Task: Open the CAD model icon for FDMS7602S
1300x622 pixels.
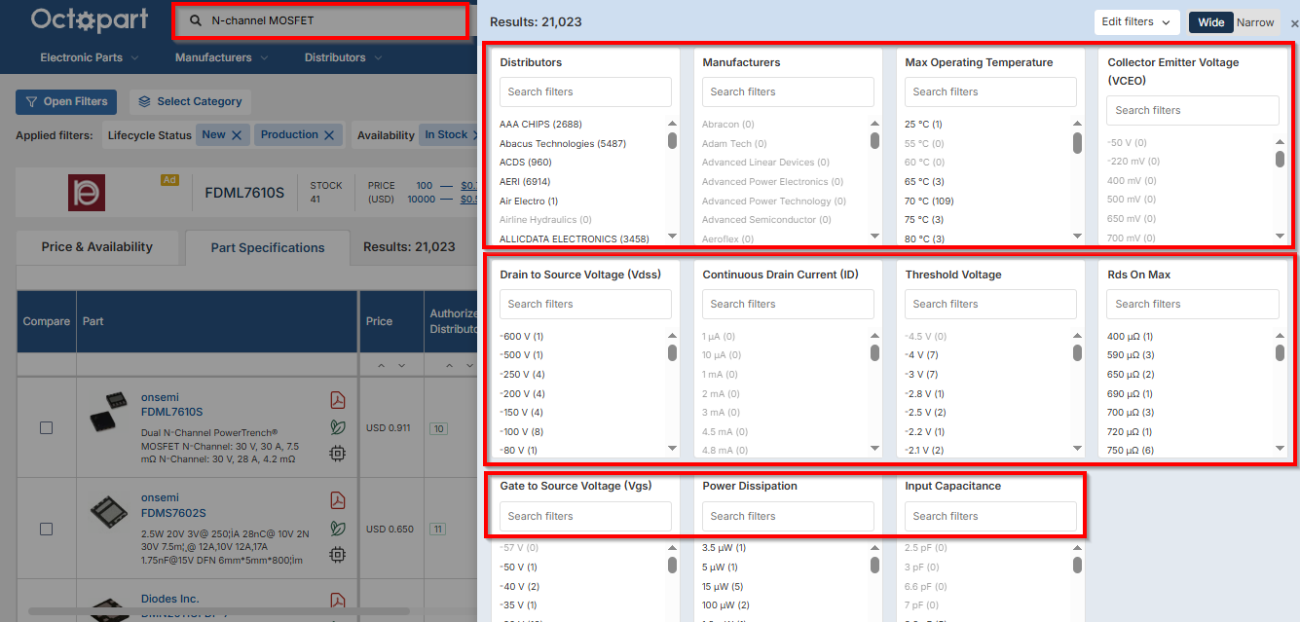Action: [x=338, y=553]
